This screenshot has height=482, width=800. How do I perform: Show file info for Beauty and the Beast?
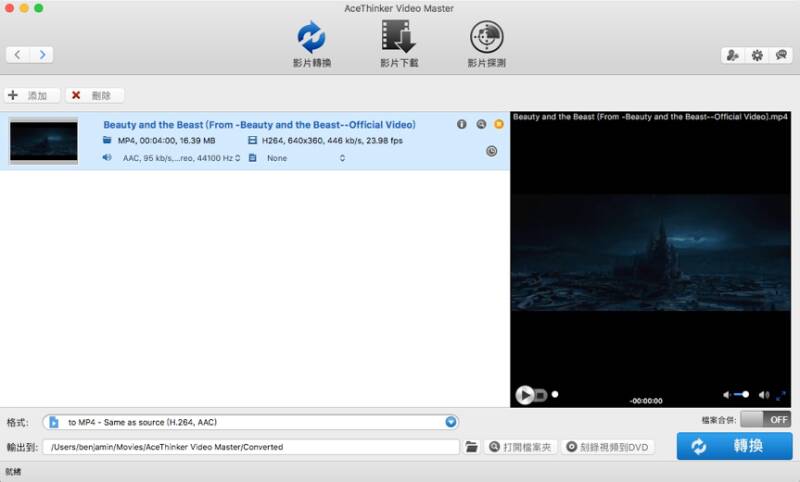coord(462,124)
